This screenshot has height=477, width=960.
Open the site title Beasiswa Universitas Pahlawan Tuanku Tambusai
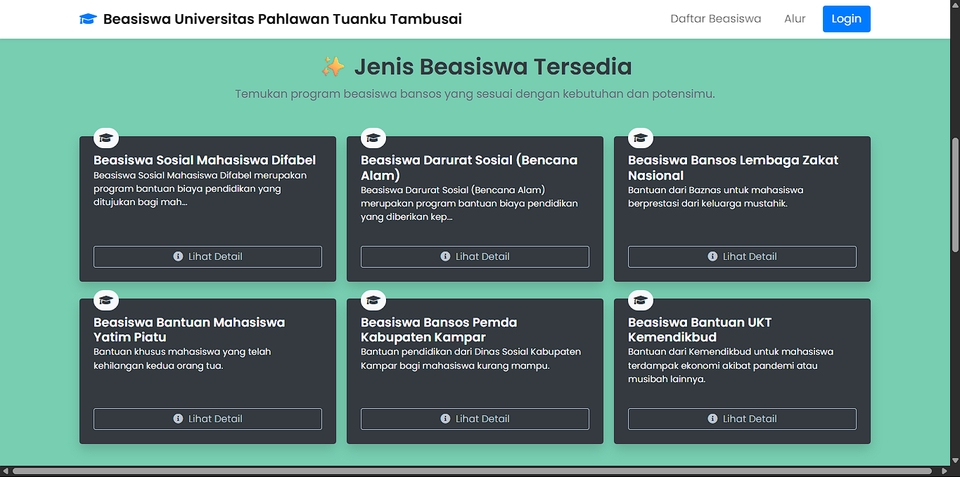[282, 19]
